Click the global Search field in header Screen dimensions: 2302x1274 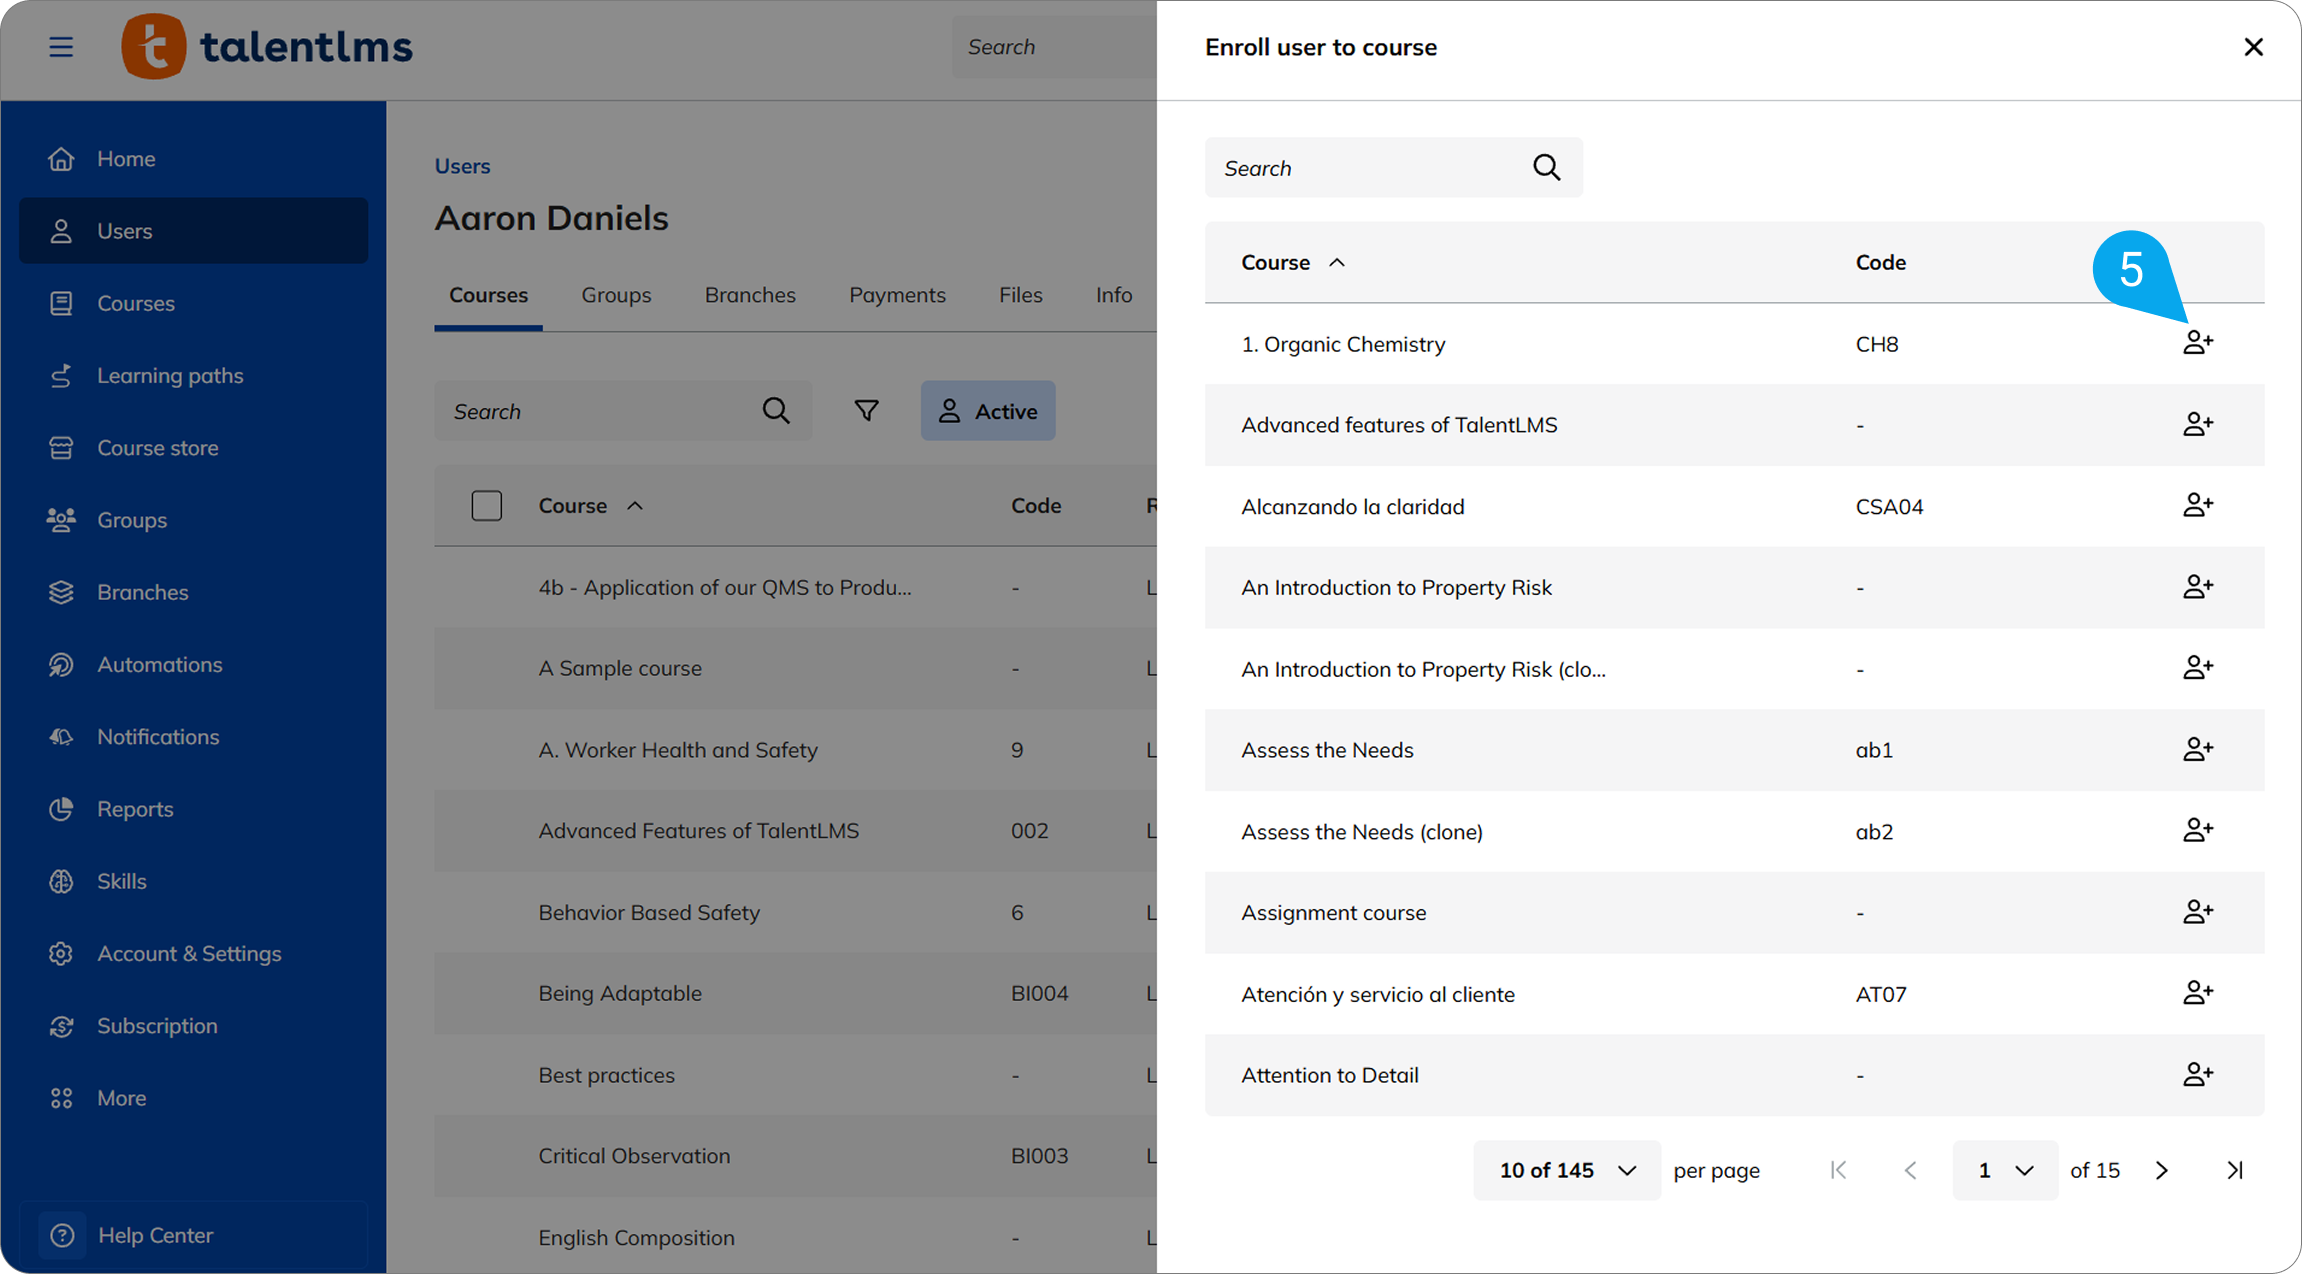coord(1055,46)
